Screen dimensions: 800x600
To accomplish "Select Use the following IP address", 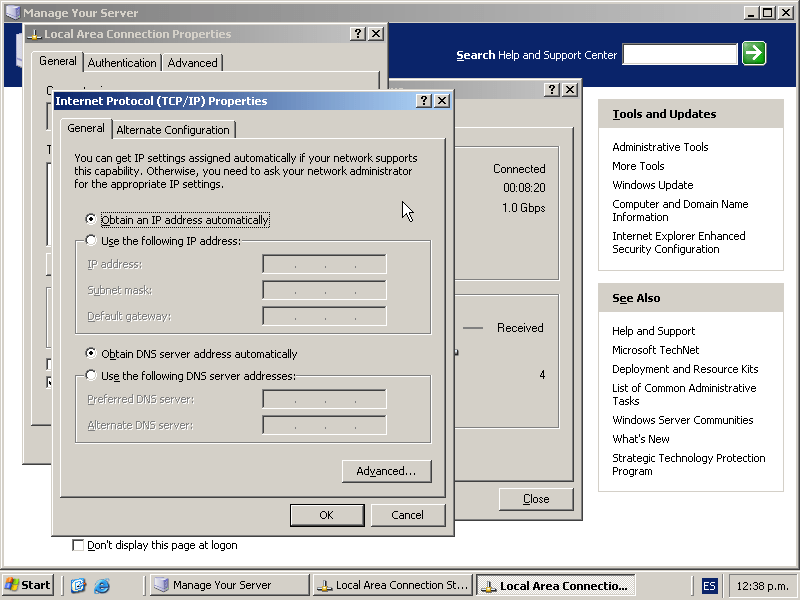I will tap(92, 241).
